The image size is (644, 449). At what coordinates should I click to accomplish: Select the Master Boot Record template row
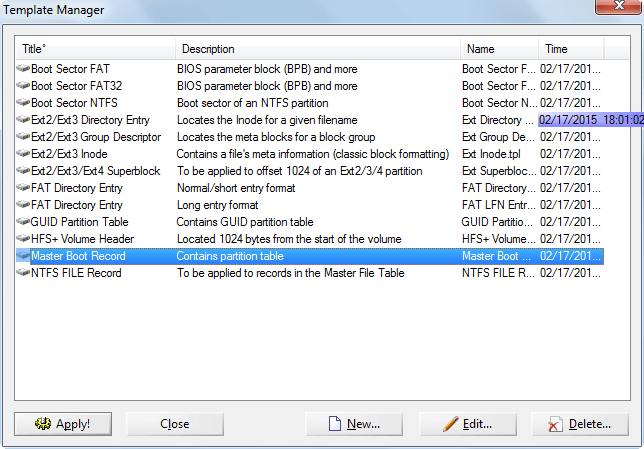tap(310, 256)
